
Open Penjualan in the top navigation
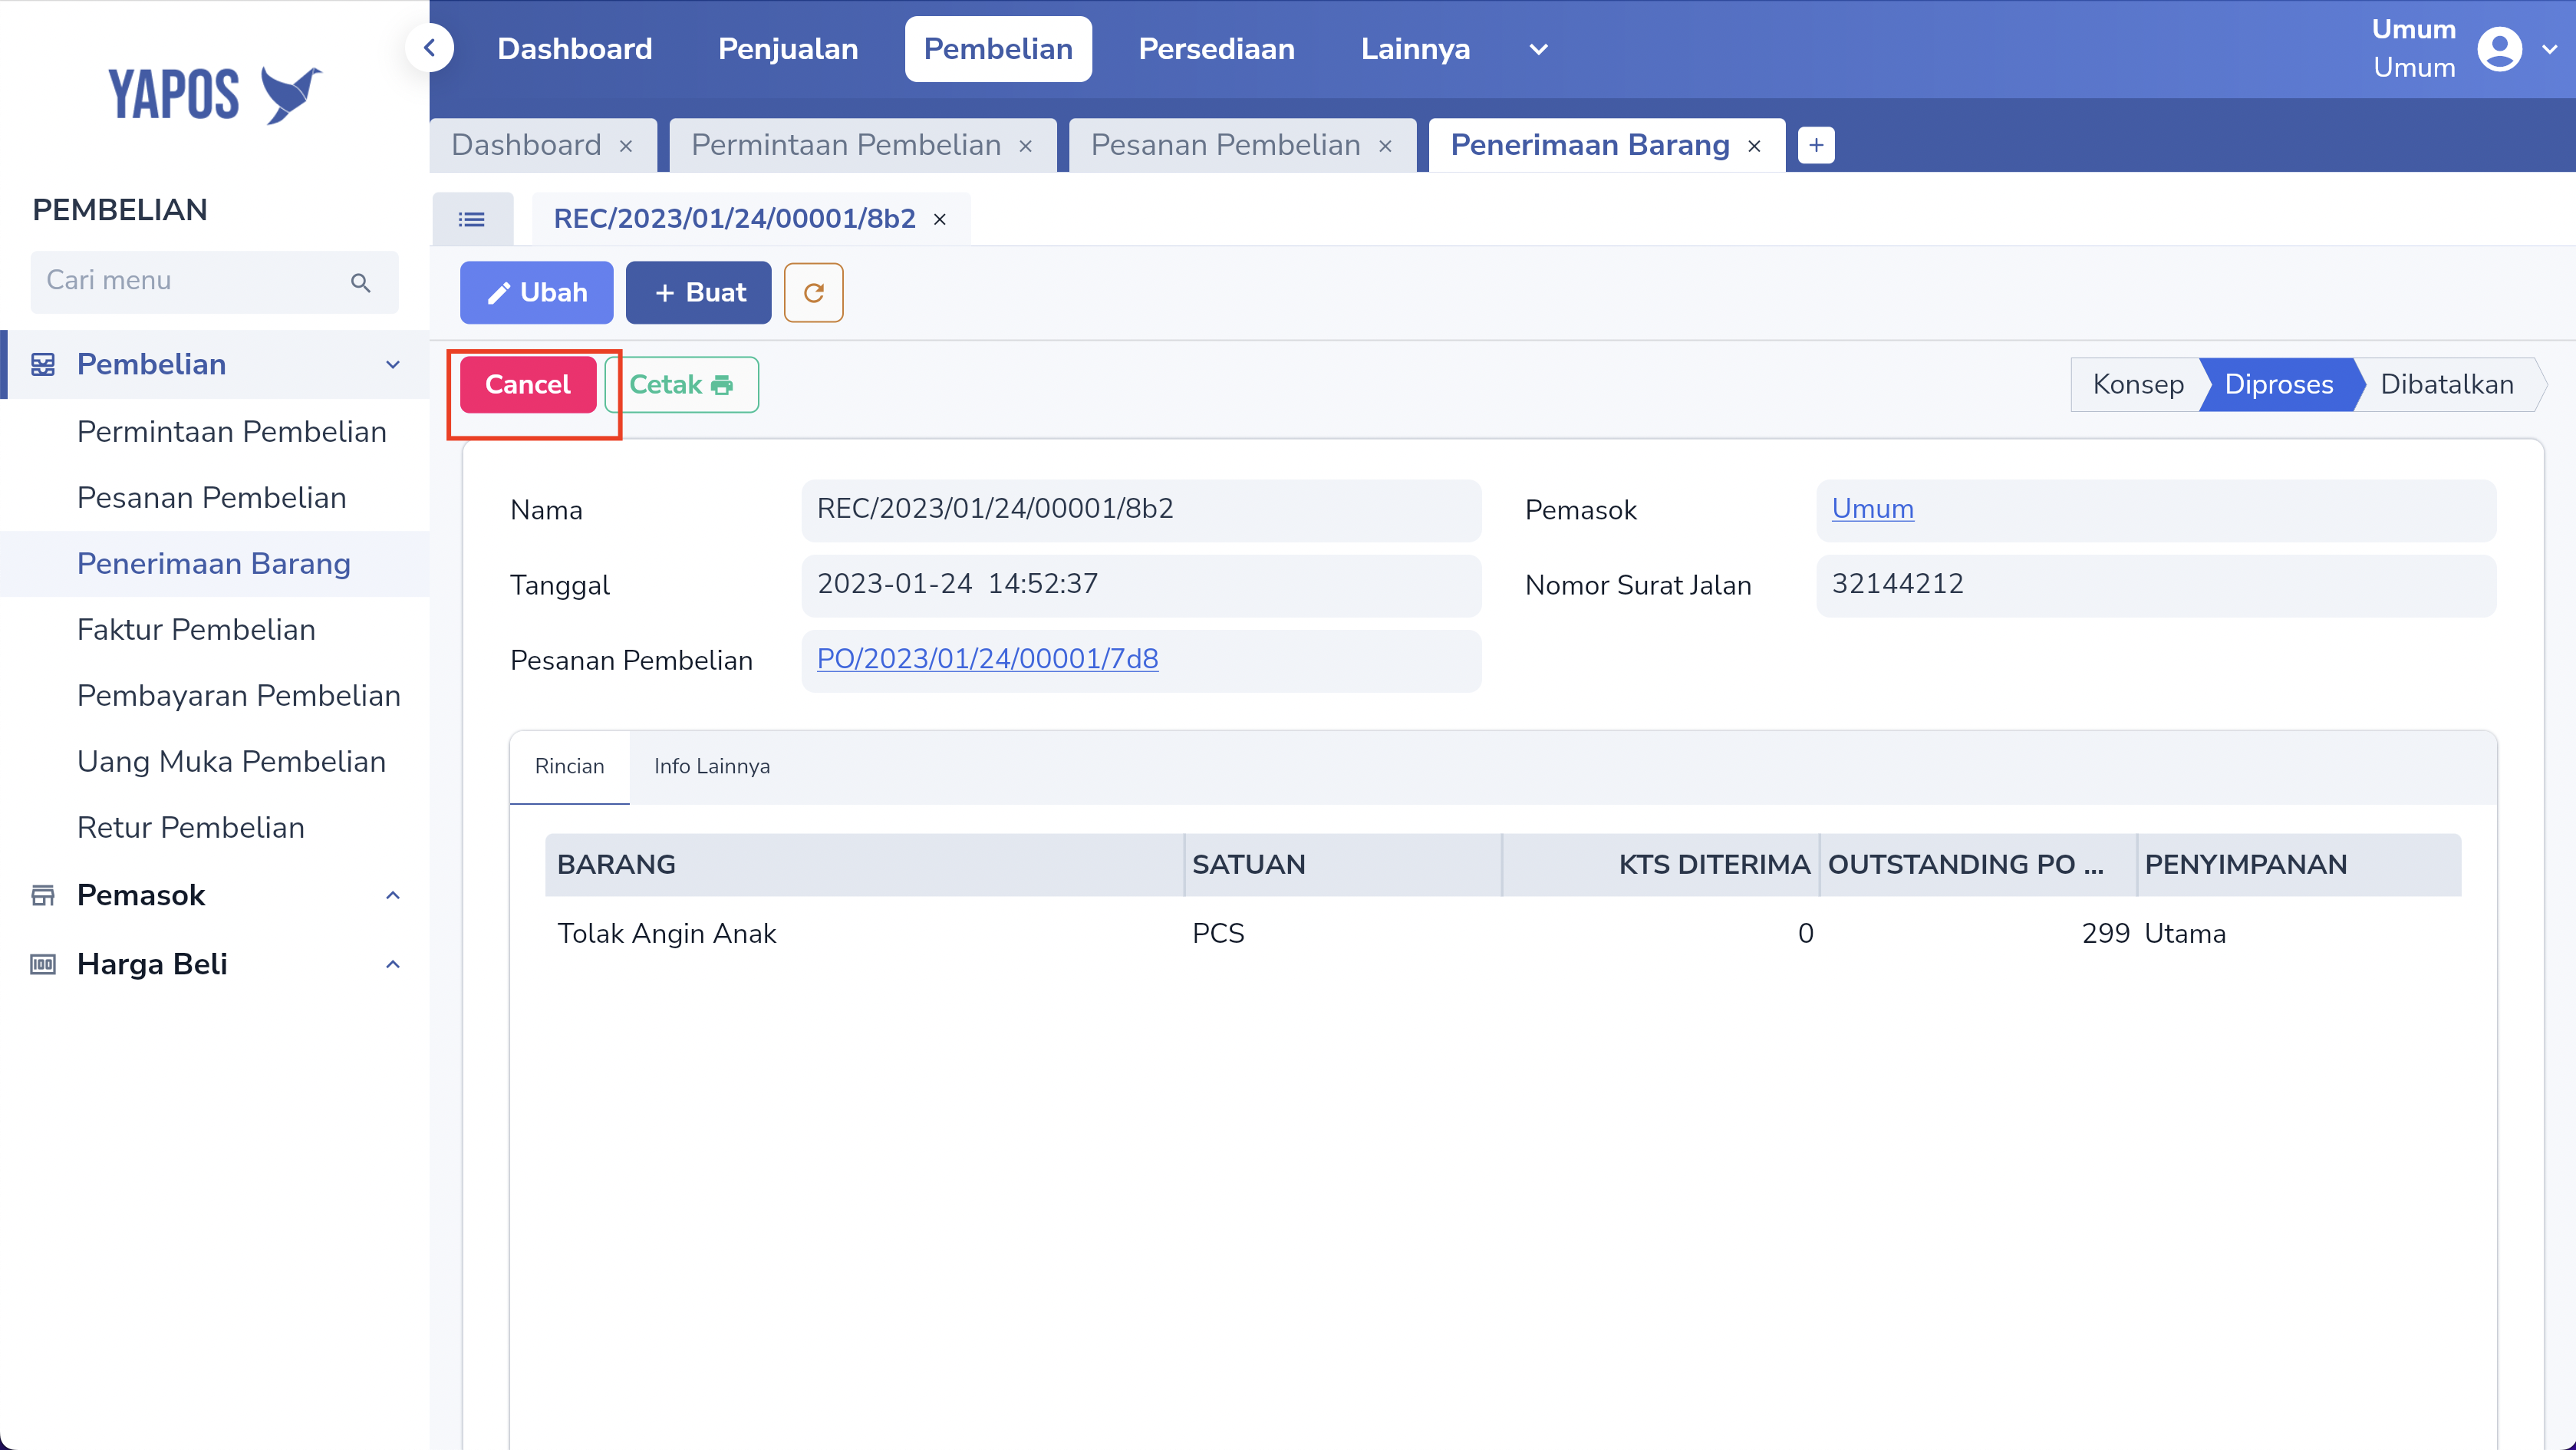[788, 49]
